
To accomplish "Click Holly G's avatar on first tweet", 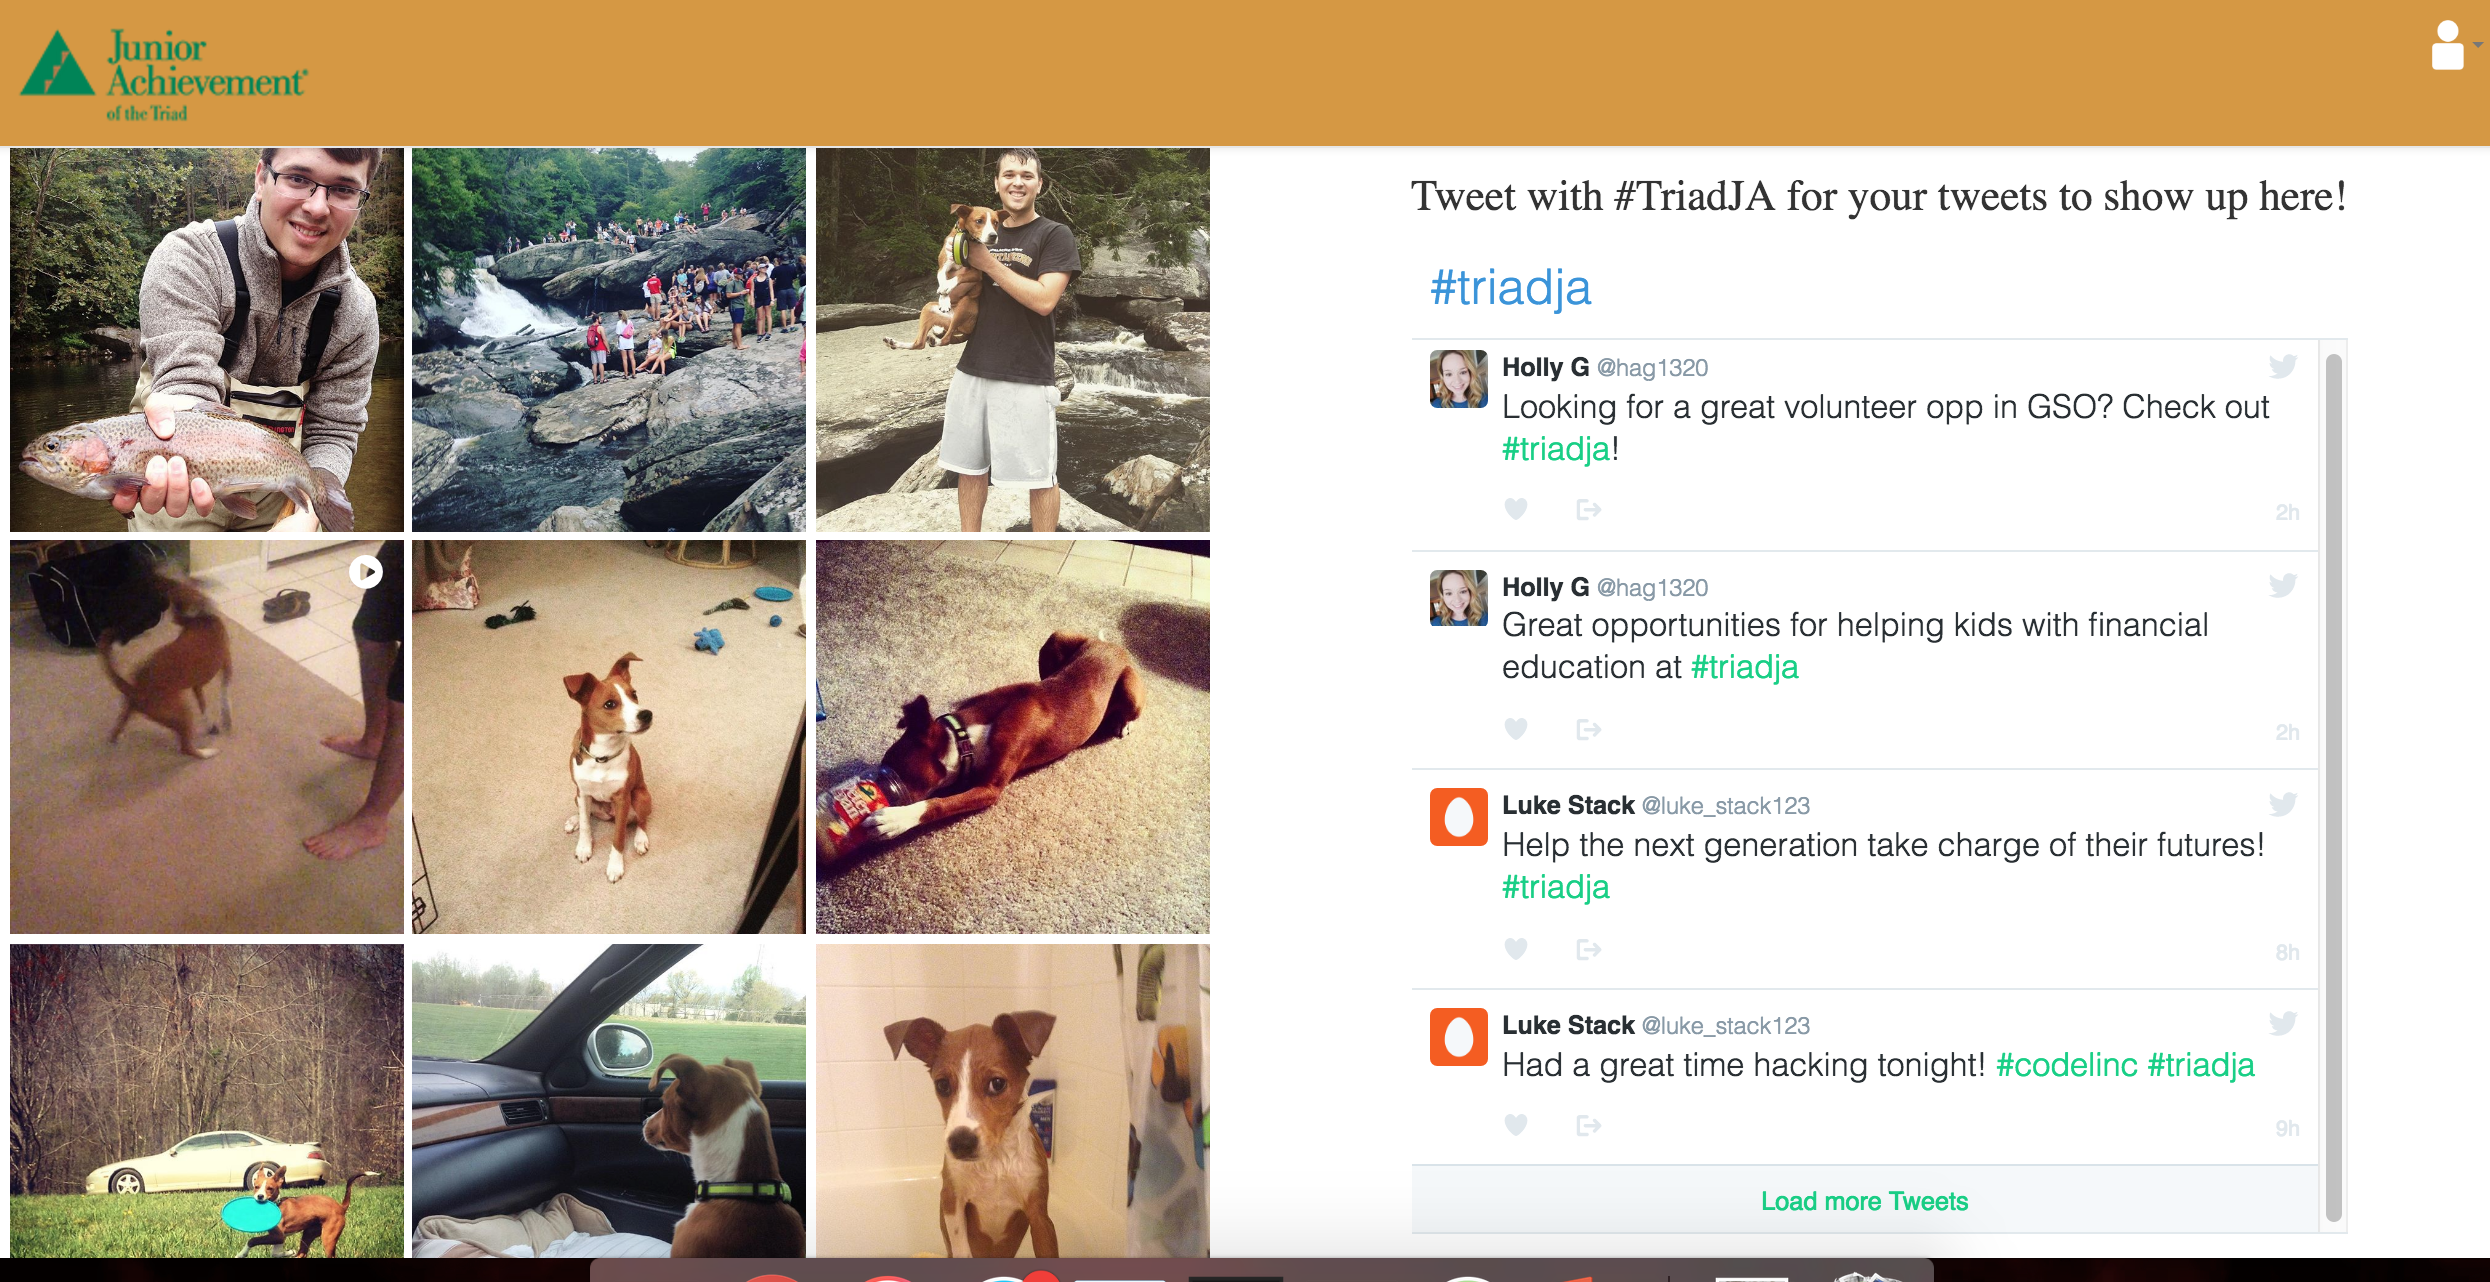I will pyautogui.click(x=1459, y=379).
